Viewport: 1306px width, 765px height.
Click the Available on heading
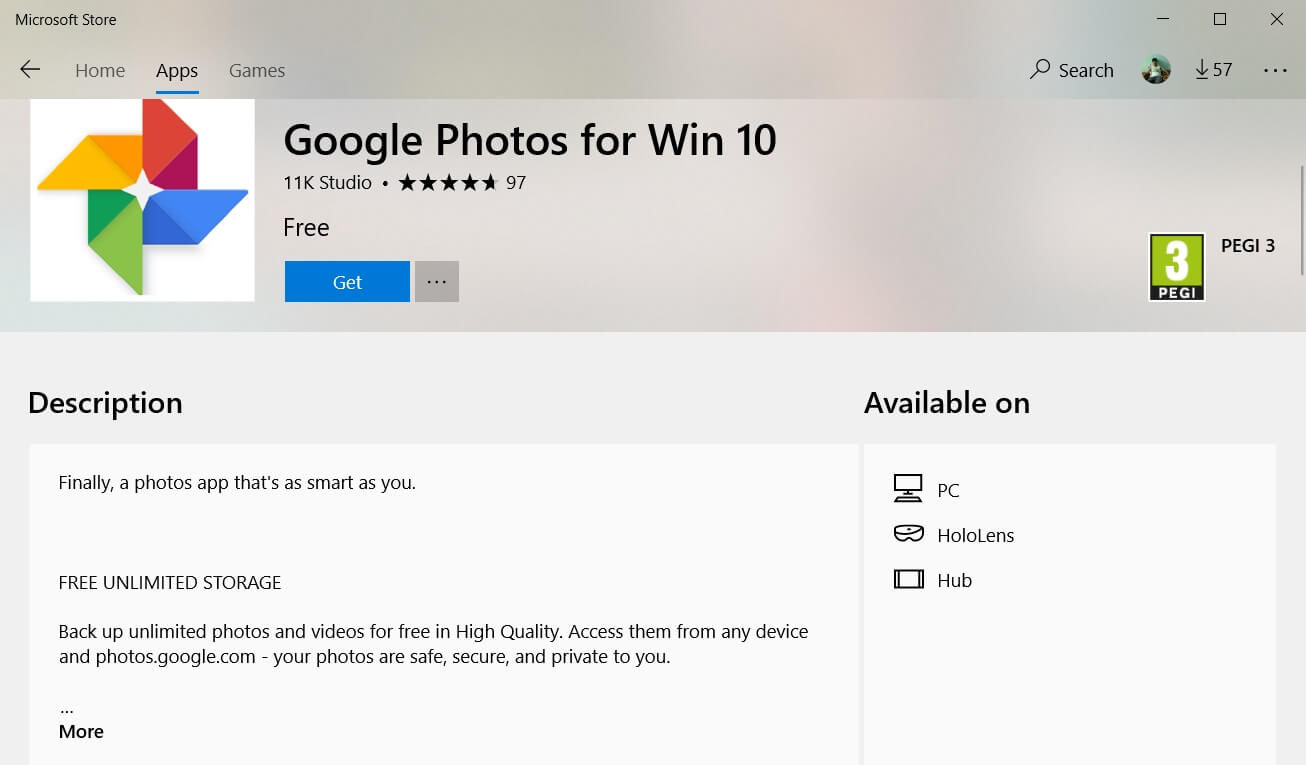pos(947,403)
